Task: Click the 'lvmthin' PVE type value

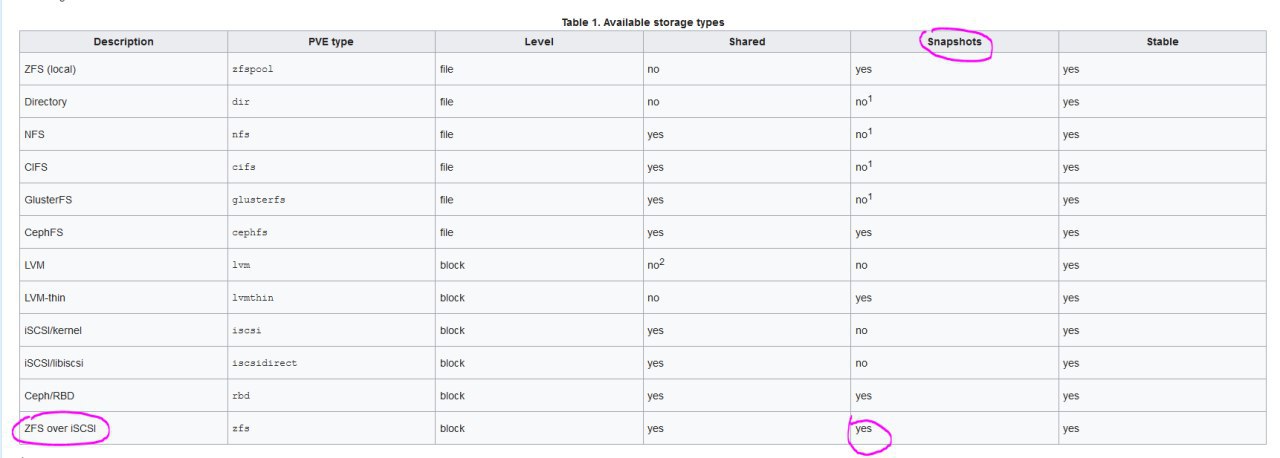Action: (x=252, y=298)
